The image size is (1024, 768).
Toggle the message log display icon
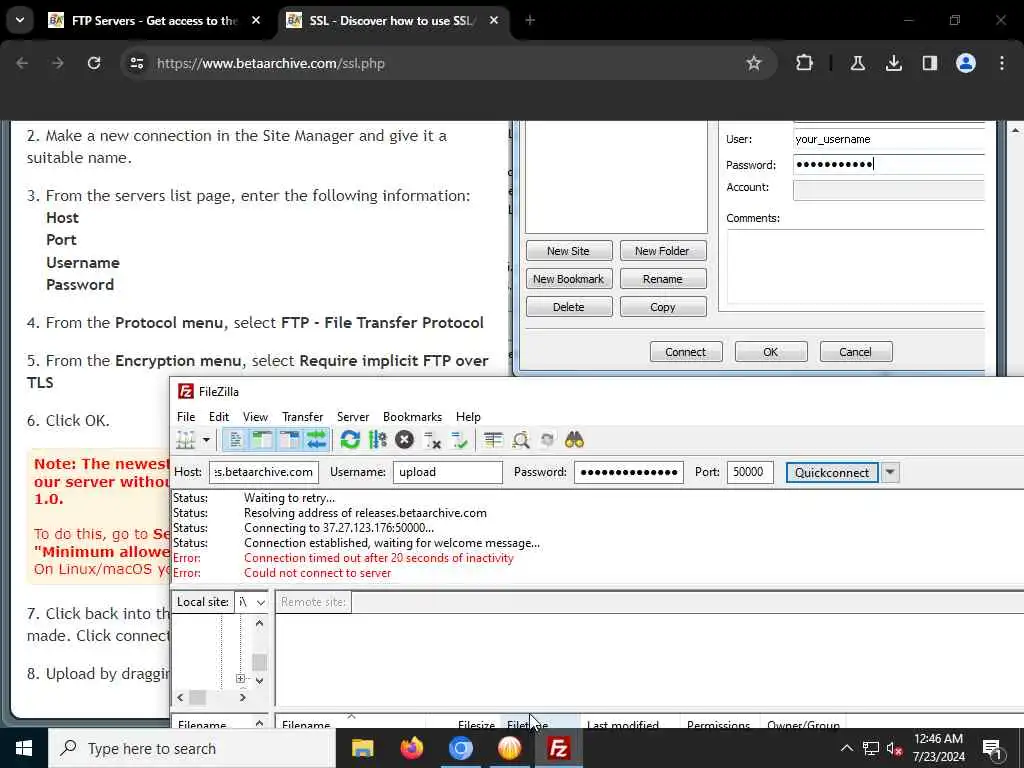(235, 440)
